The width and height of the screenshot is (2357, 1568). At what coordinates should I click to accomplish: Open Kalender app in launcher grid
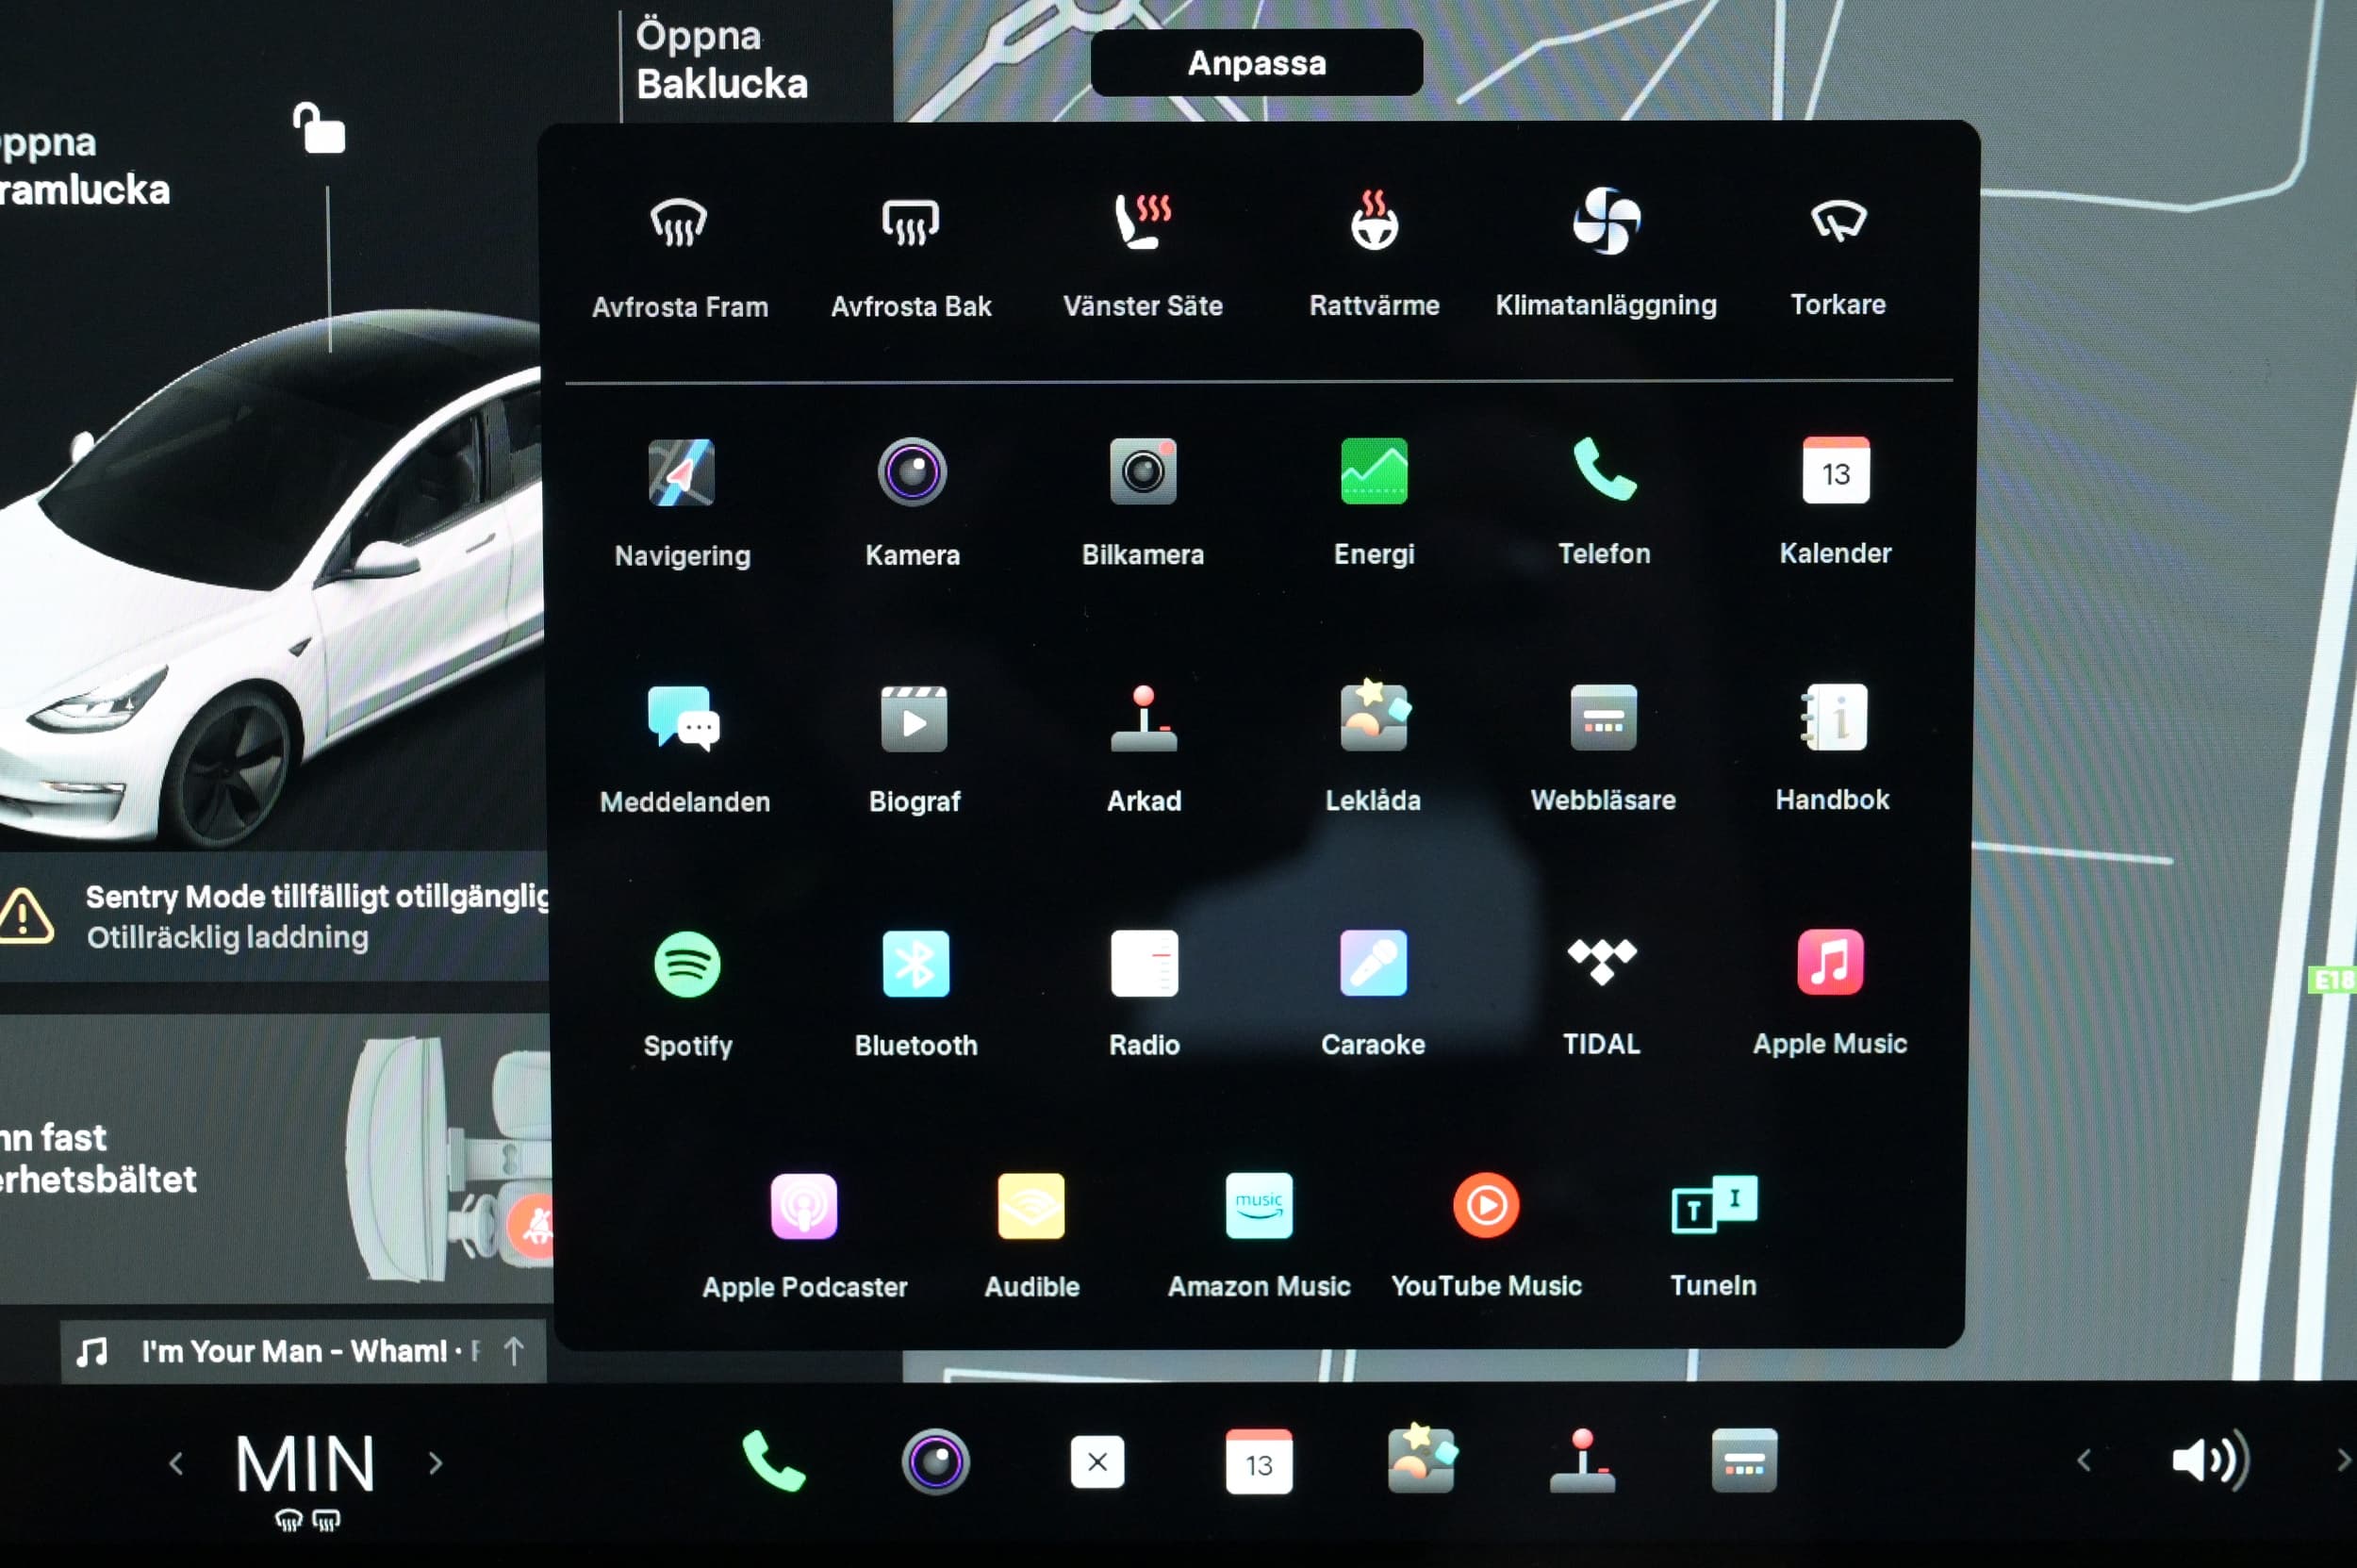click(x=1835, y=503)
